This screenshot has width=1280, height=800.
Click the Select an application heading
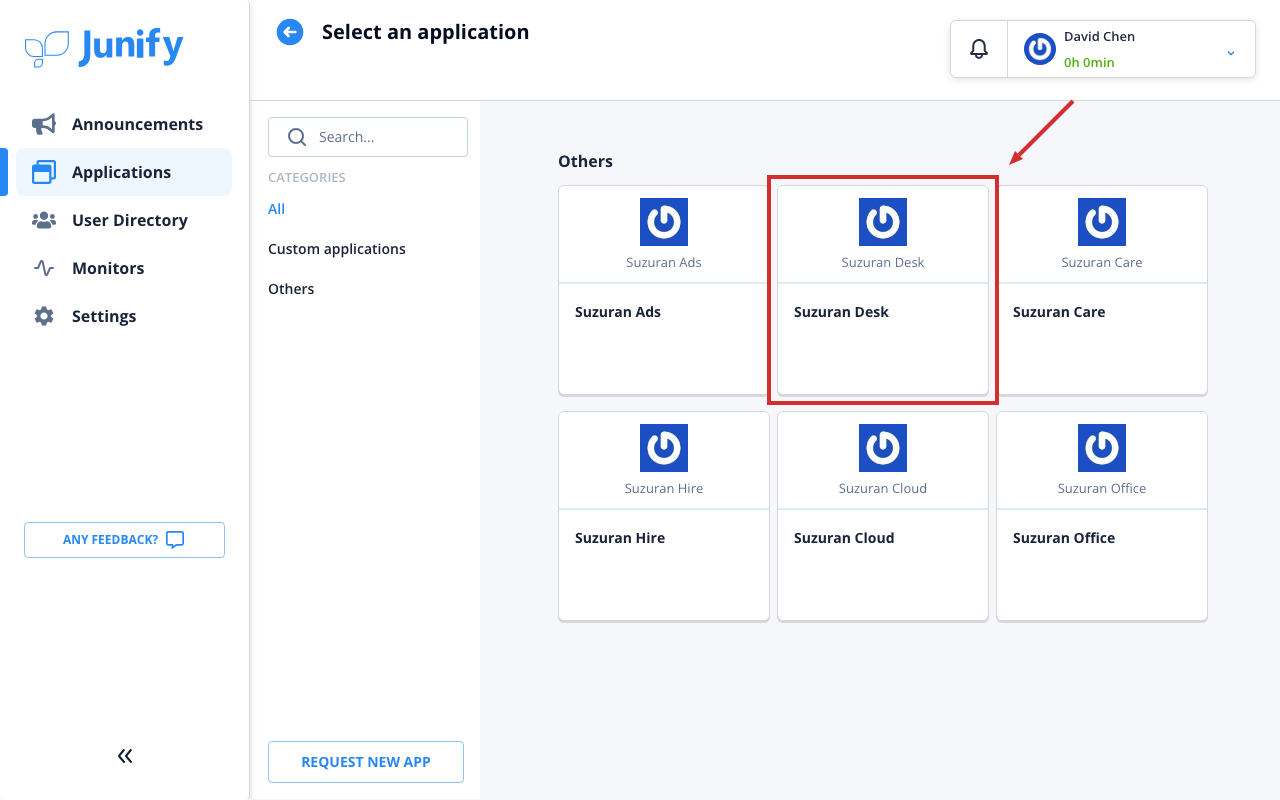(425, 32)
